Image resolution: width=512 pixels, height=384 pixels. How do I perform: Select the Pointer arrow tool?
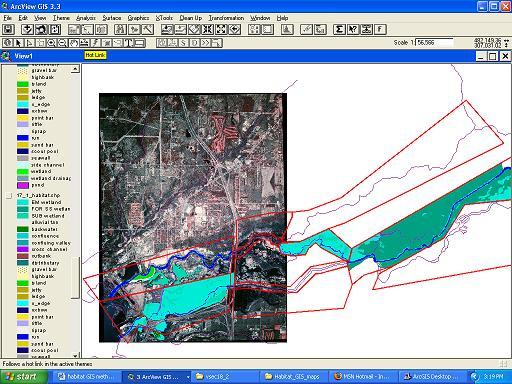[x=19, y=43]
